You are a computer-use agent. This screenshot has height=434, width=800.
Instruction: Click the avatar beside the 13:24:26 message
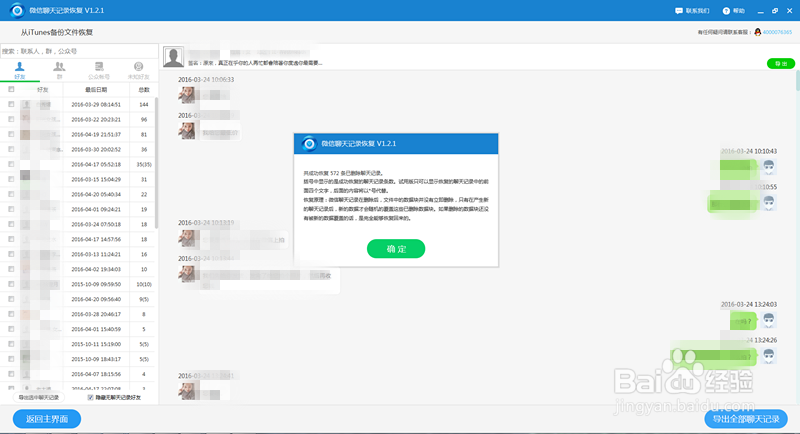[x=768, y=355]
